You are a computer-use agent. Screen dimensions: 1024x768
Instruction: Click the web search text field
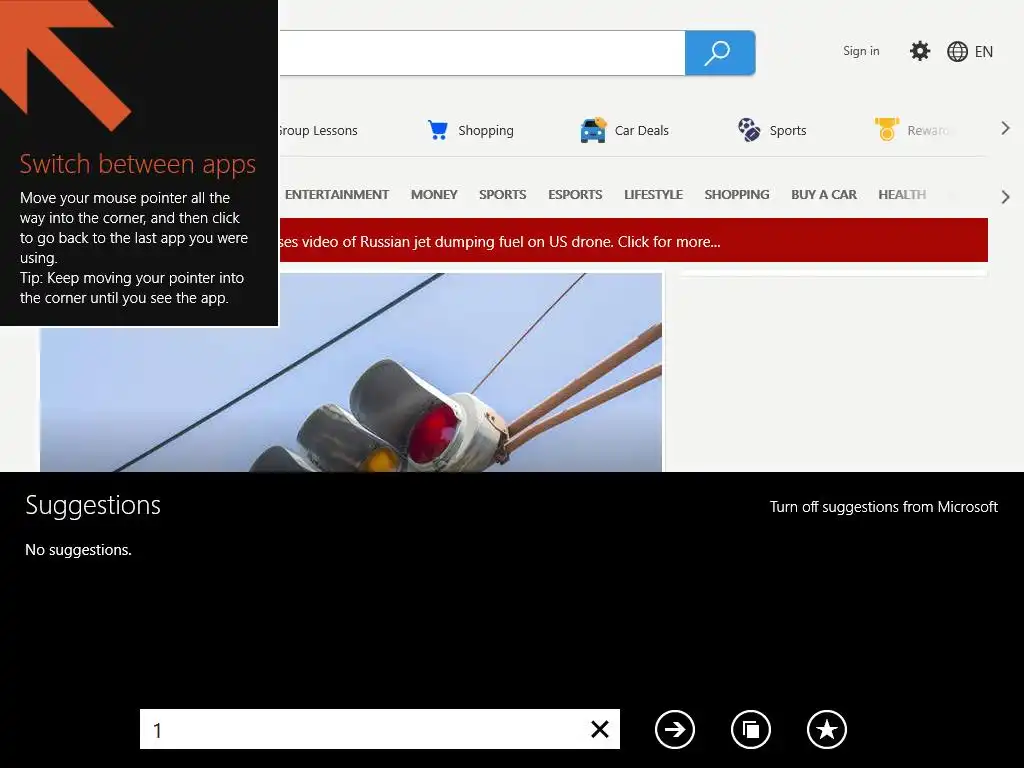click(x=482, y=53)
